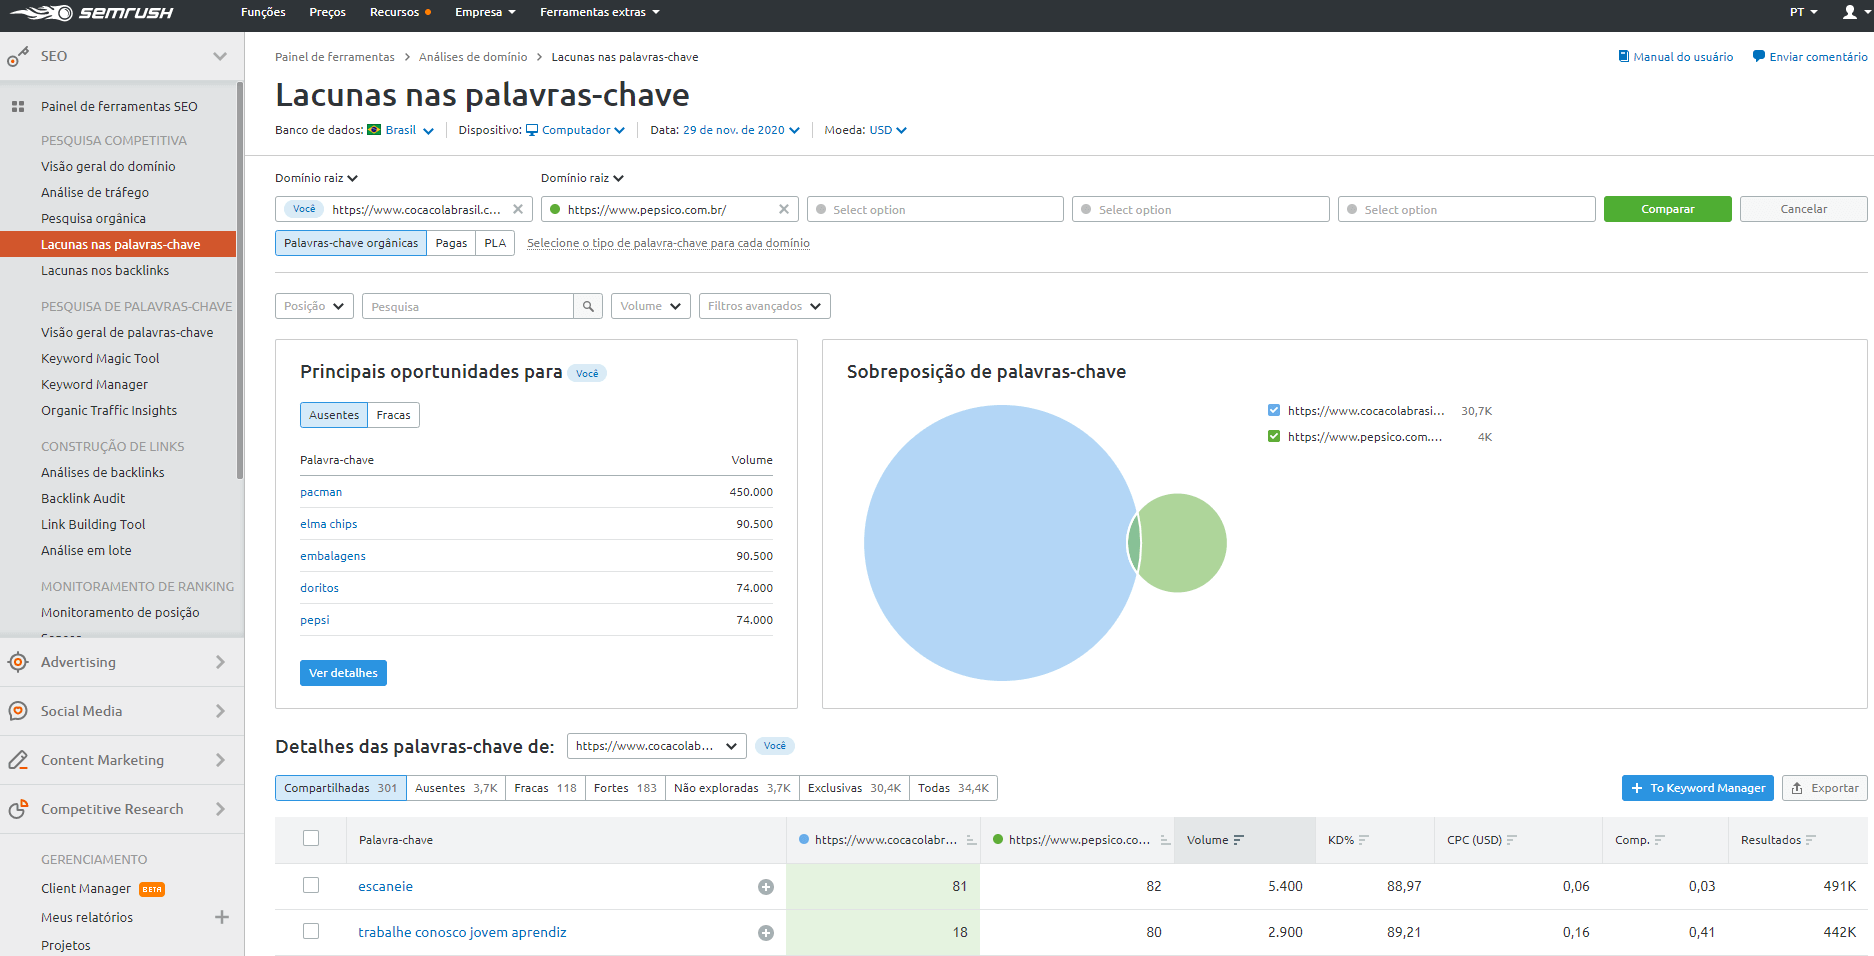Clear the pepsico domain with X icon
Image resolution: width=1874 pixels, height=956 pixels.
(x=784, y=209)
